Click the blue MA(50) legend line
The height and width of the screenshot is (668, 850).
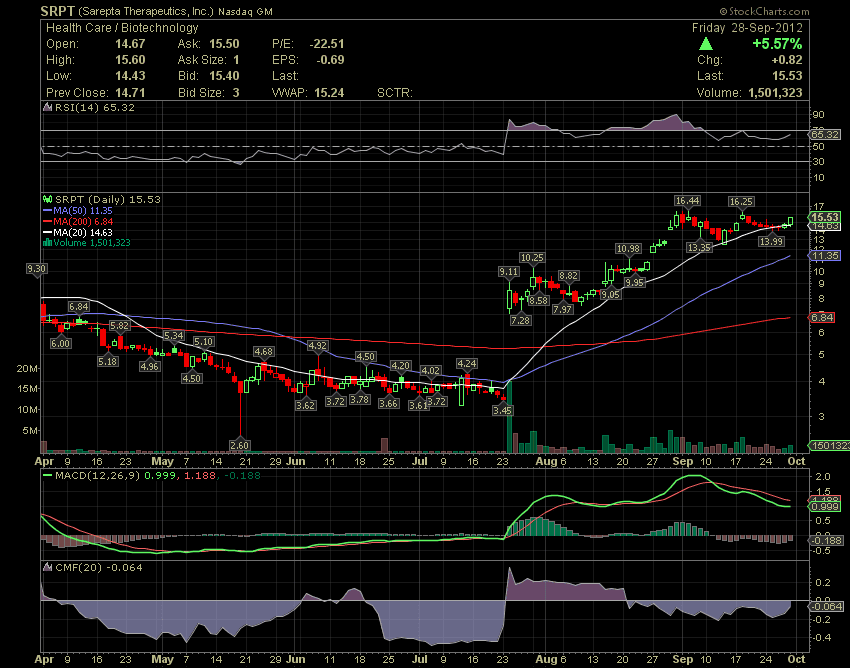48,211
